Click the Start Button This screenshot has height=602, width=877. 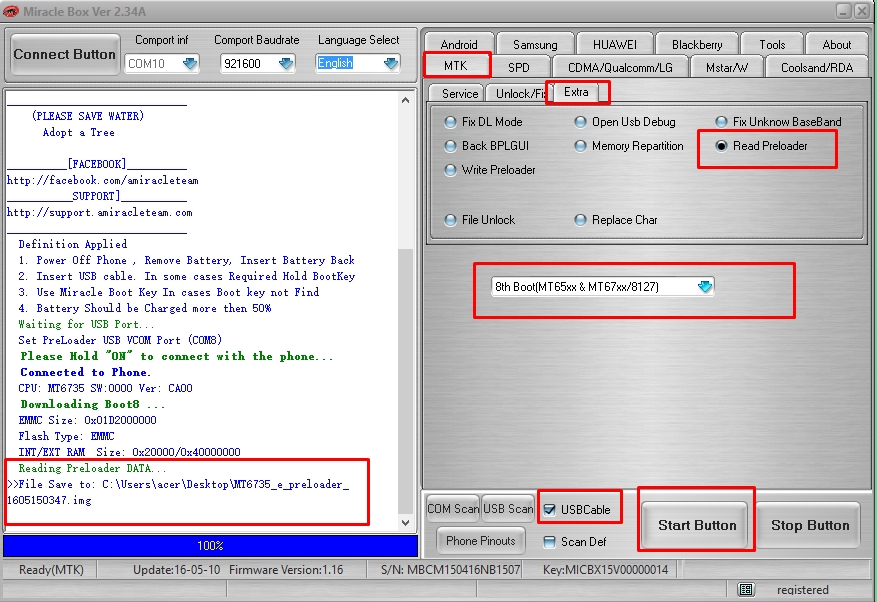coord(696,525)
